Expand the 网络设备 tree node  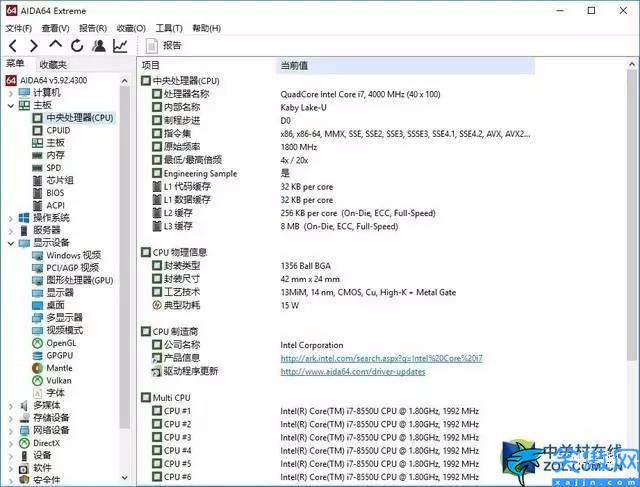[x=11, y=431]
